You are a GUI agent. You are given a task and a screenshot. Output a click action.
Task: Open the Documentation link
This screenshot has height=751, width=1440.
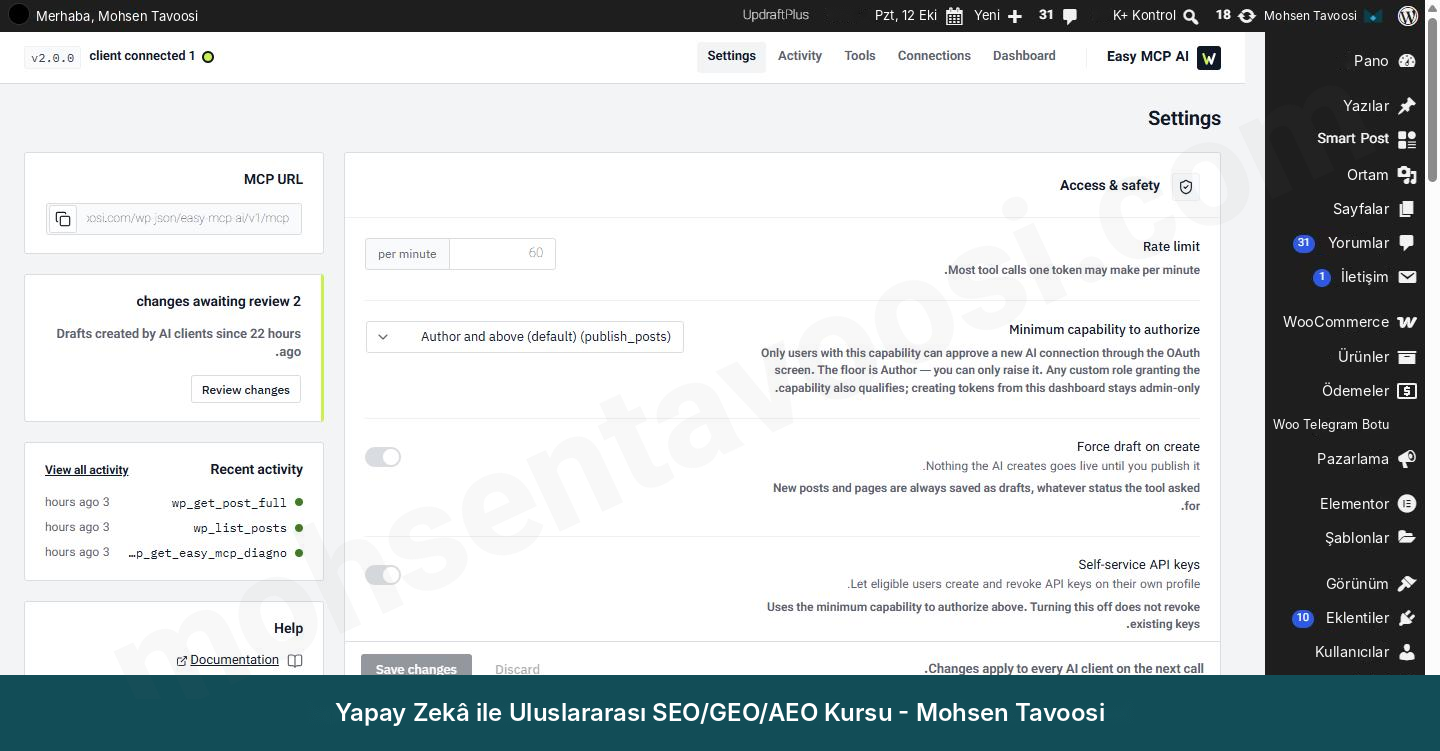[234, 660]
